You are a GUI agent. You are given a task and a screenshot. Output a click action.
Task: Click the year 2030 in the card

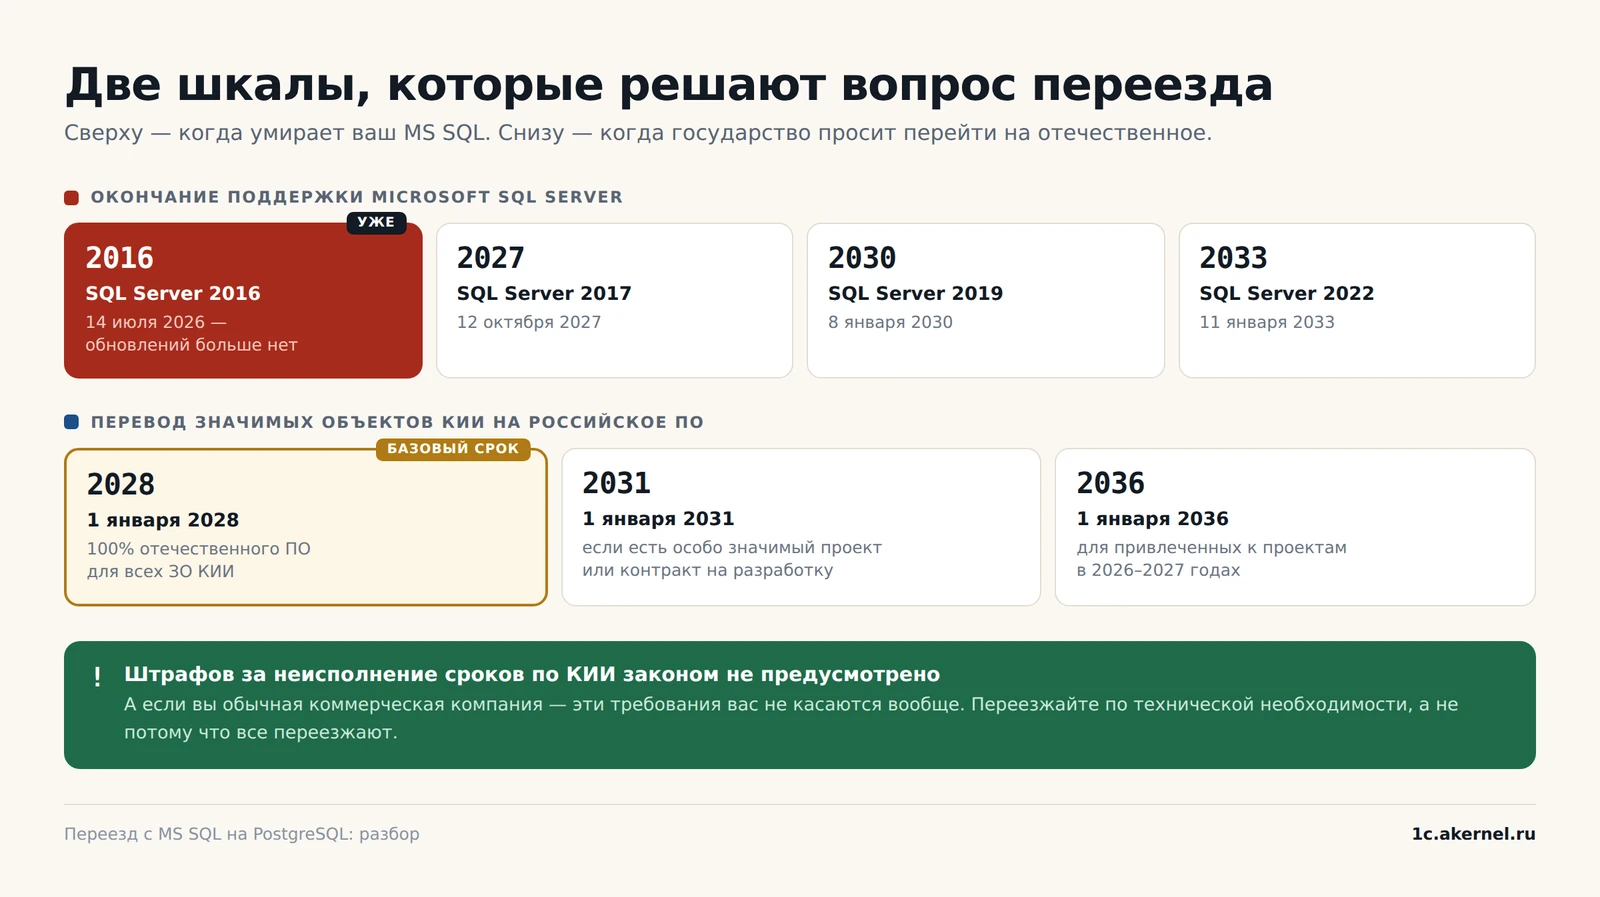click(x=862, y=258)
